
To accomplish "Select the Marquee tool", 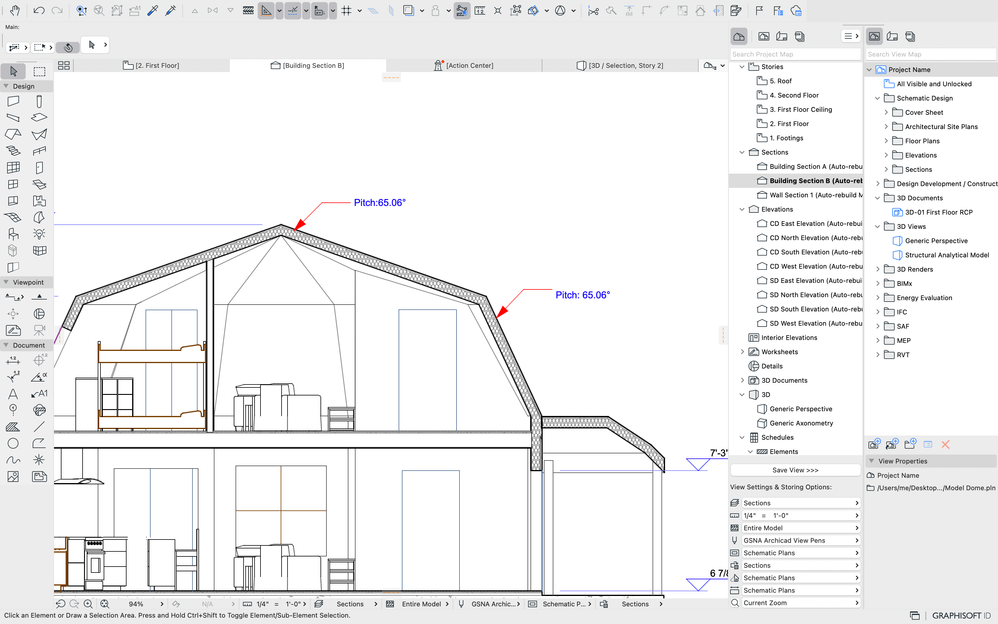I will click(40, 71).
